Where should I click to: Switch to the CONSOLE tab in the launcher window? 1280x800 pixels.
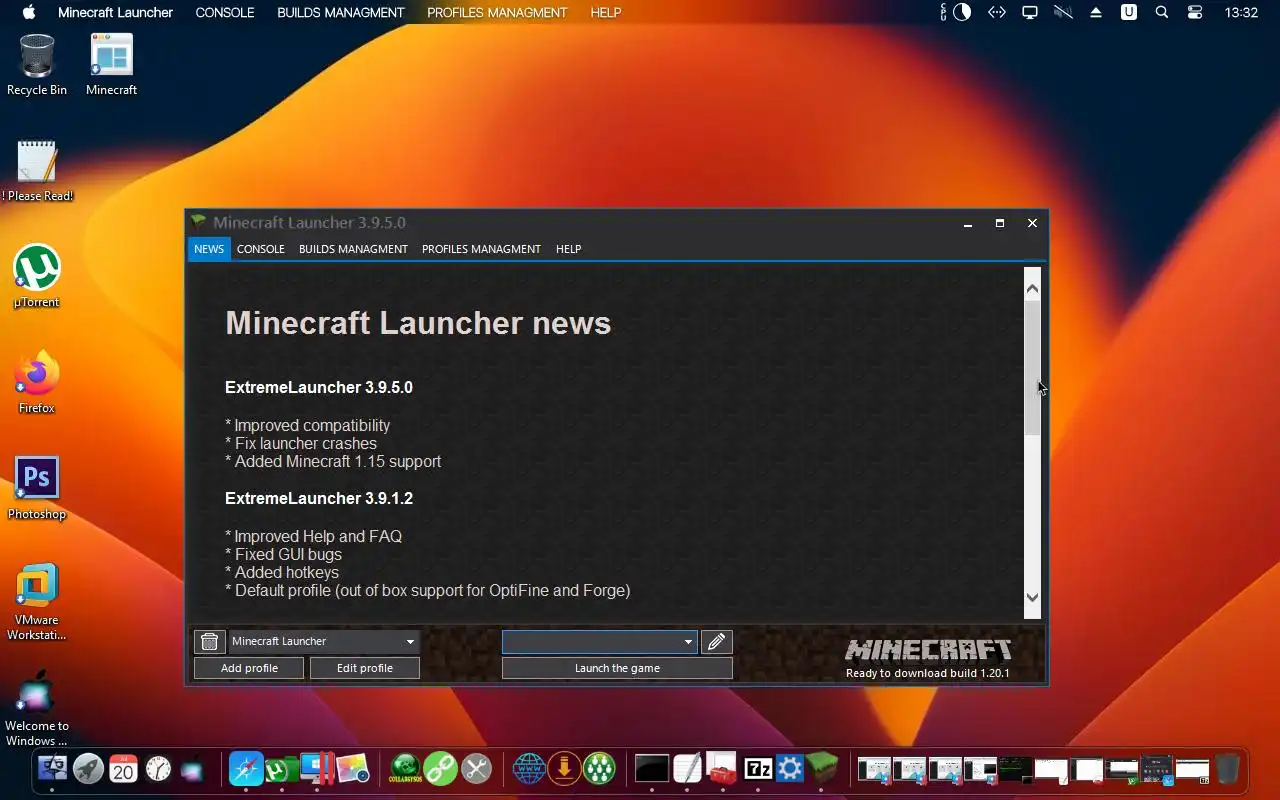click(261, 249)
